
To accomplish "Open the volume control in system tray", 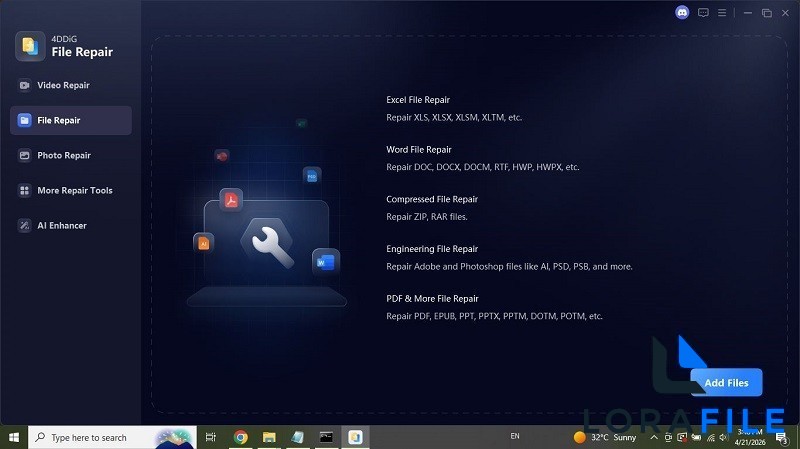I will (x=723, y=437).
